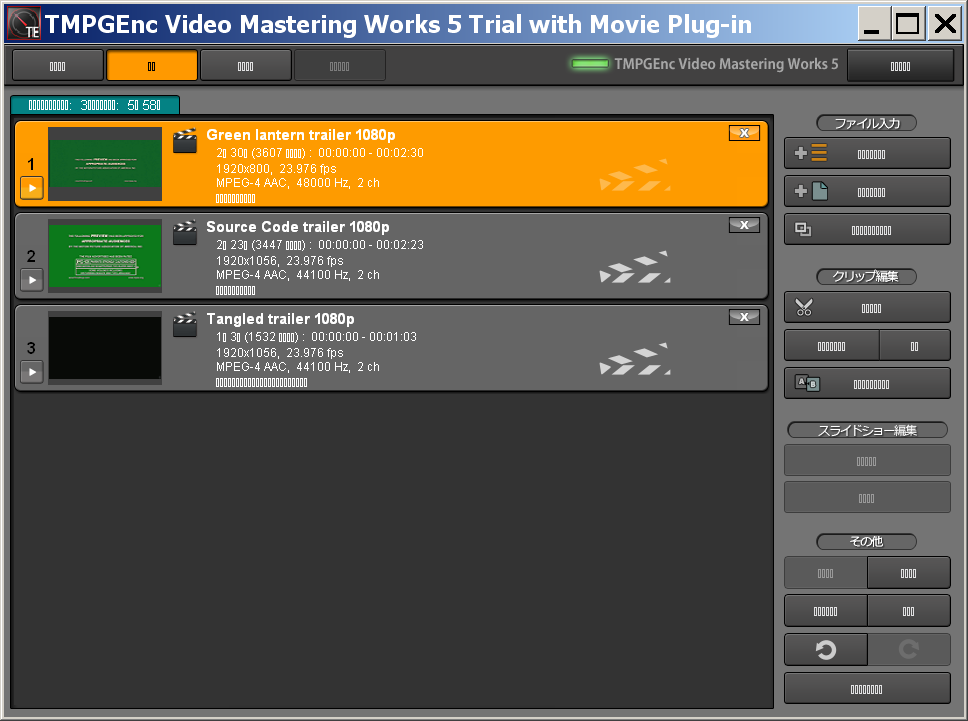Remove the Source Code clip with its X

pyautogui.click(x=744, y=225)
